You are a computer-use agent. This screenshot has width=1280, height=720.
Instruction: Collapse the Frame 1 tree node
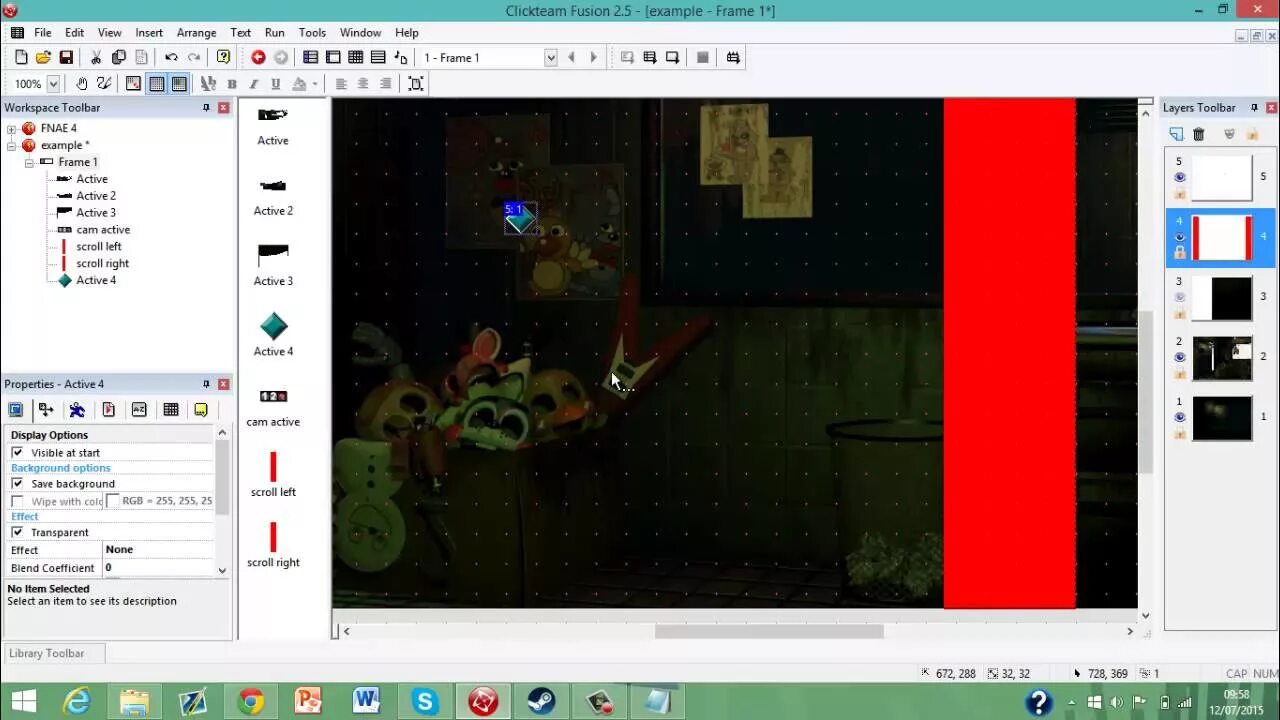point(29,162)
